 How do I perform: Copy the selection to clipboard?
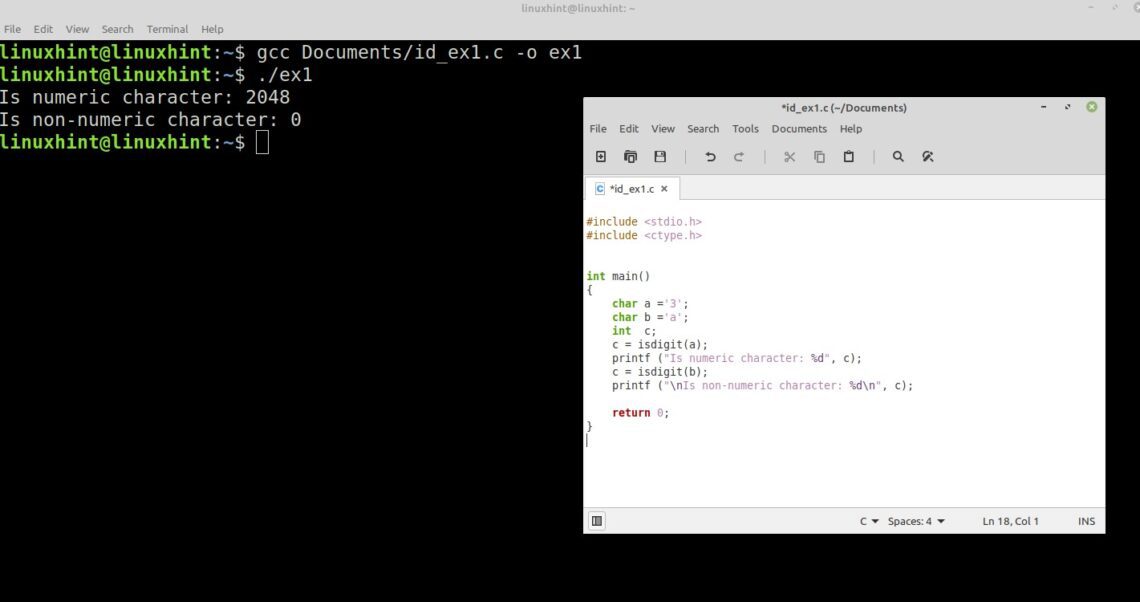pyautogui.click(x=819, y=156)
